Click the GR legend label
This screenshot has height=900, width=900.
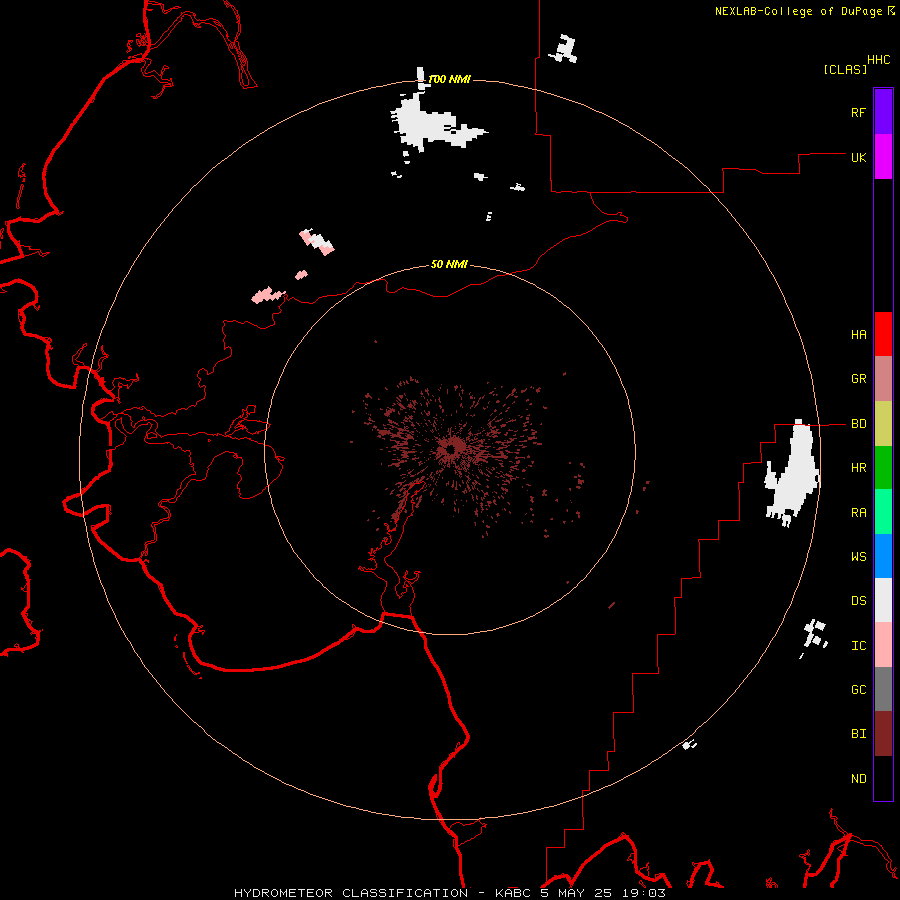coord(858,379)
